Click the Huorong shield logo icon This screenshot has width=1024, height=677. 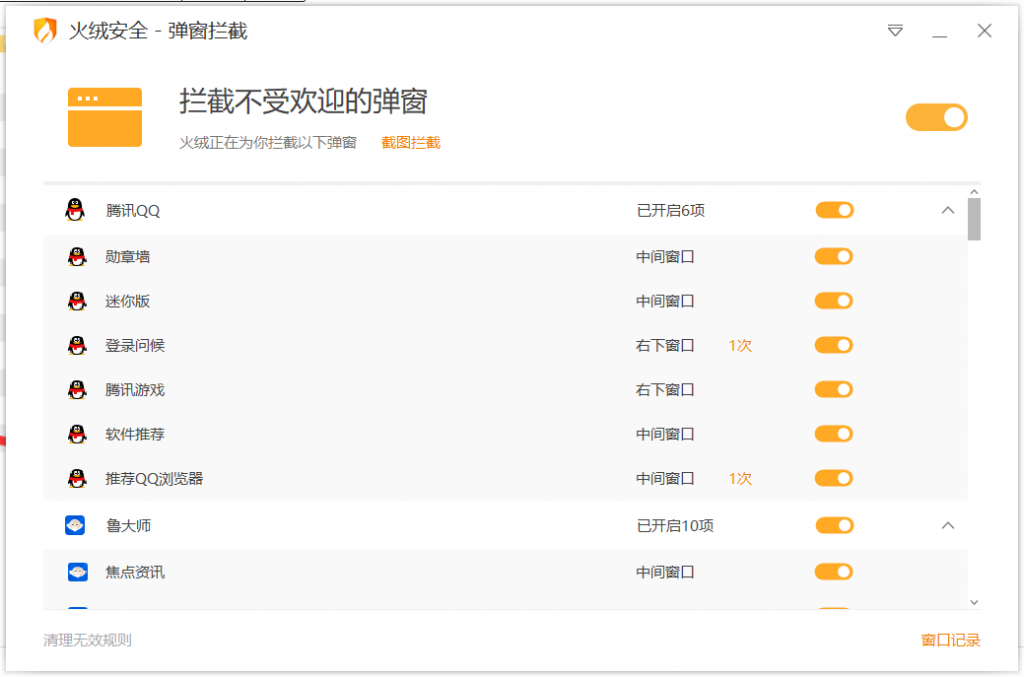(45, 31)
